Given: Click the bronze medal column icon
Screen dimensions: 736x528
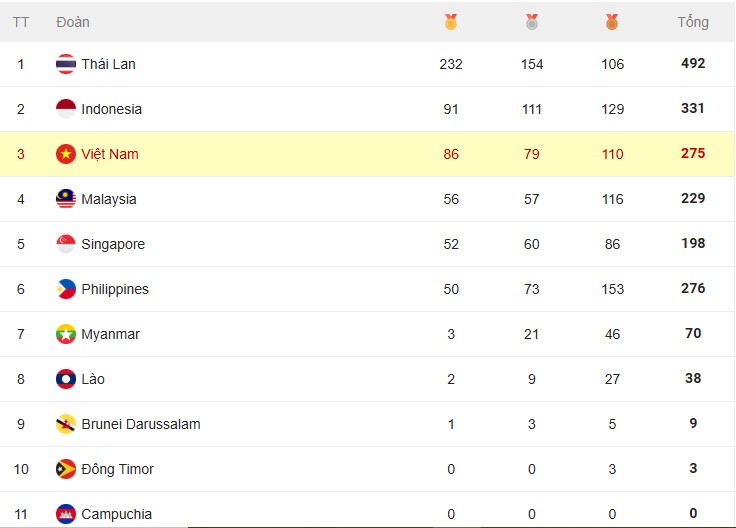Looking at the screenshot, I should coord(612,21).
